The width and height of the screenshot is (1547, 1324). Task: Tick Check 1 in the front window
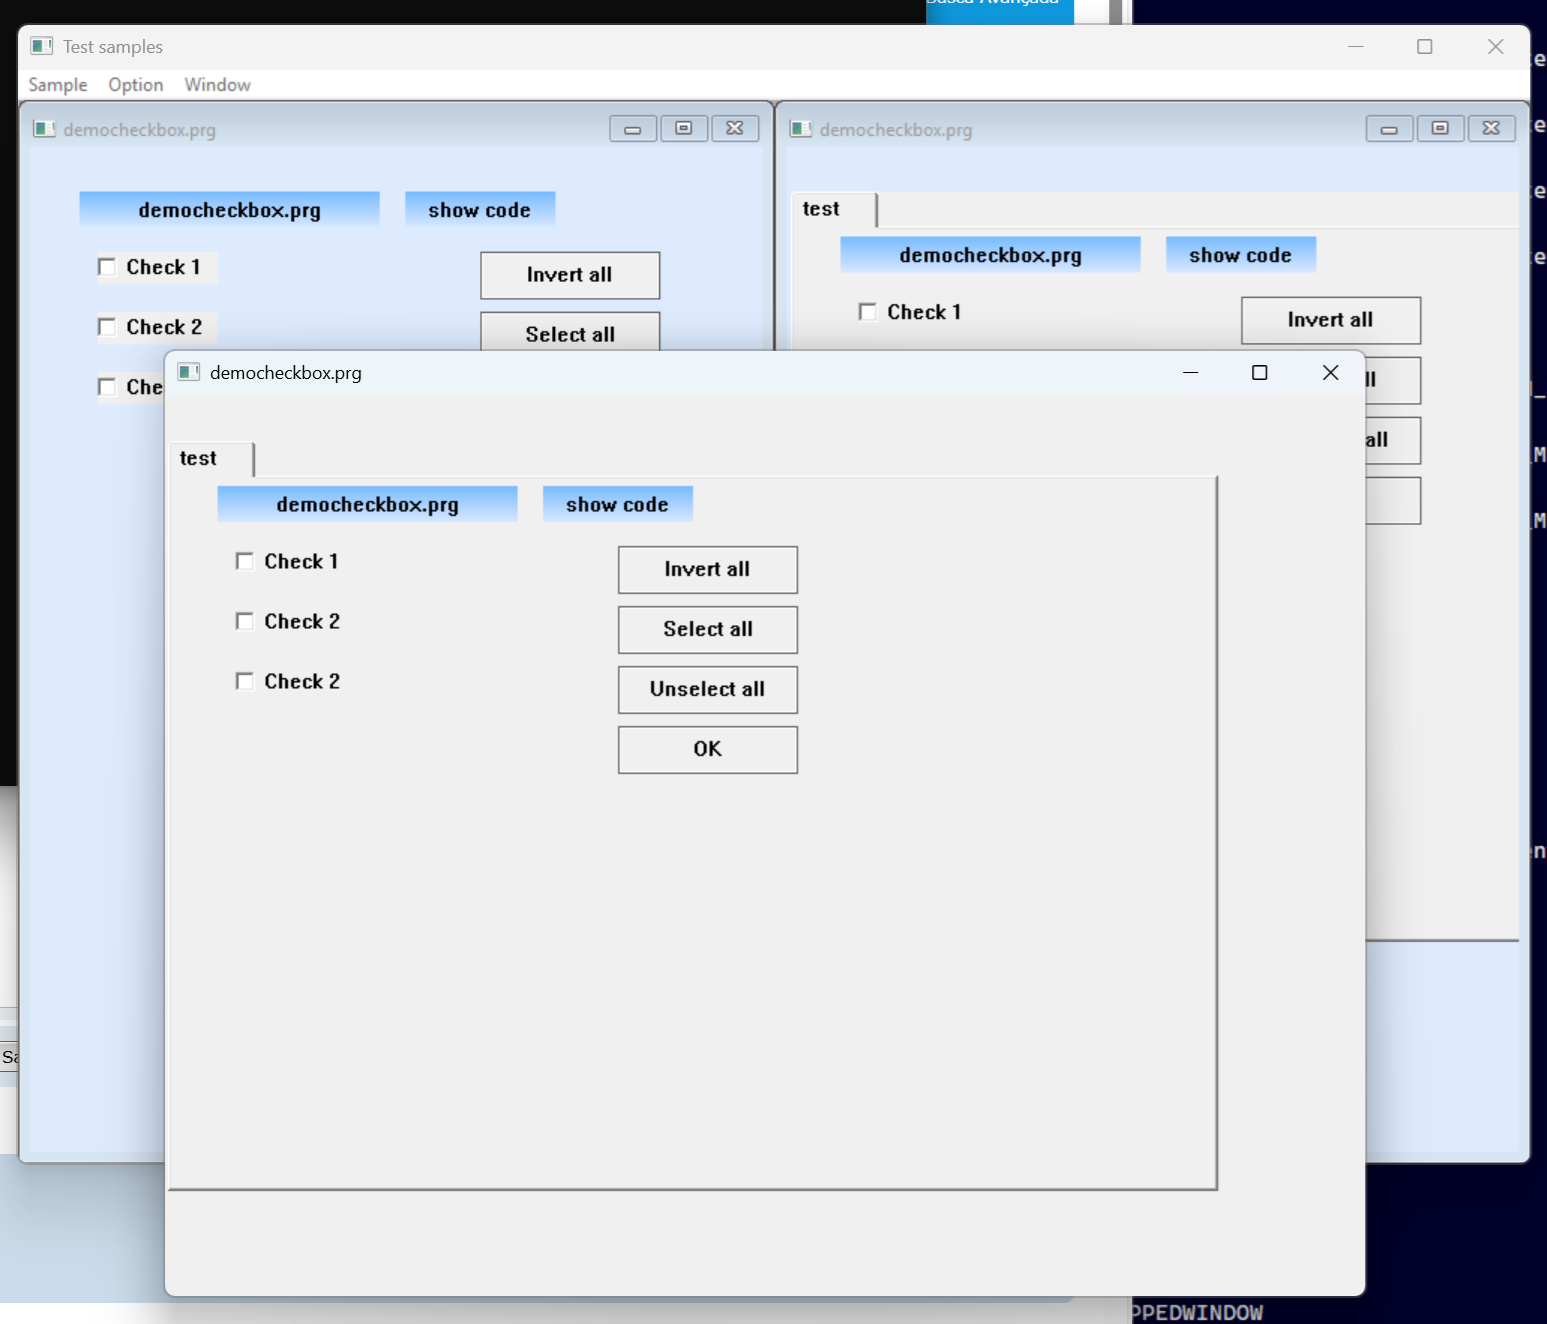(x=244, y=561)
